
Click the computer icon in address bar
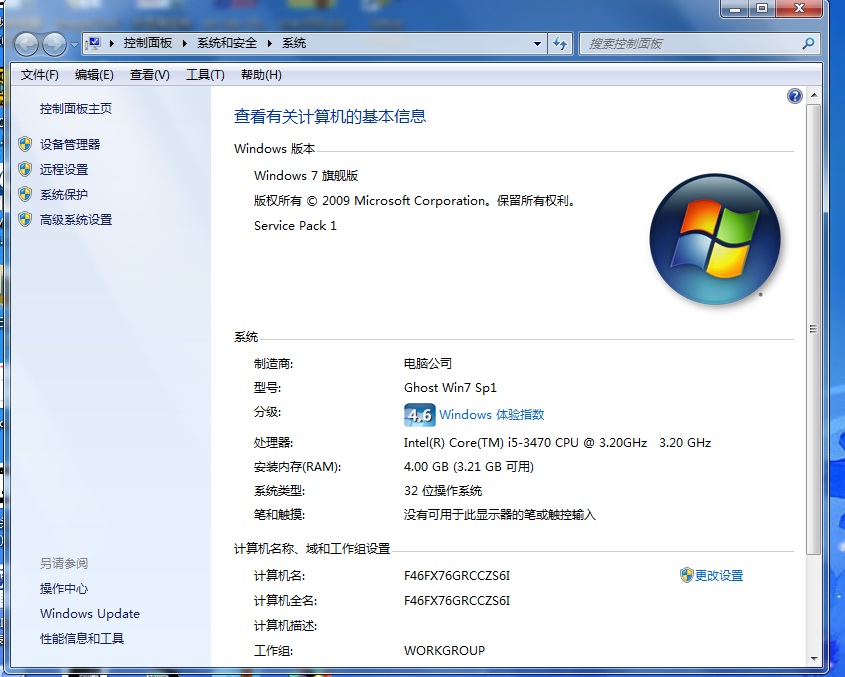click(94, 43)
